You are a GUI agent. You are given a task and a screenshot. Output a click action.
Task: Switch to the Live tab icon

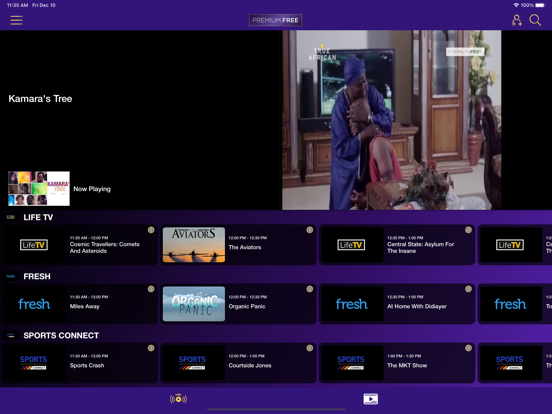pyautogui.click(x=178, y=399)
